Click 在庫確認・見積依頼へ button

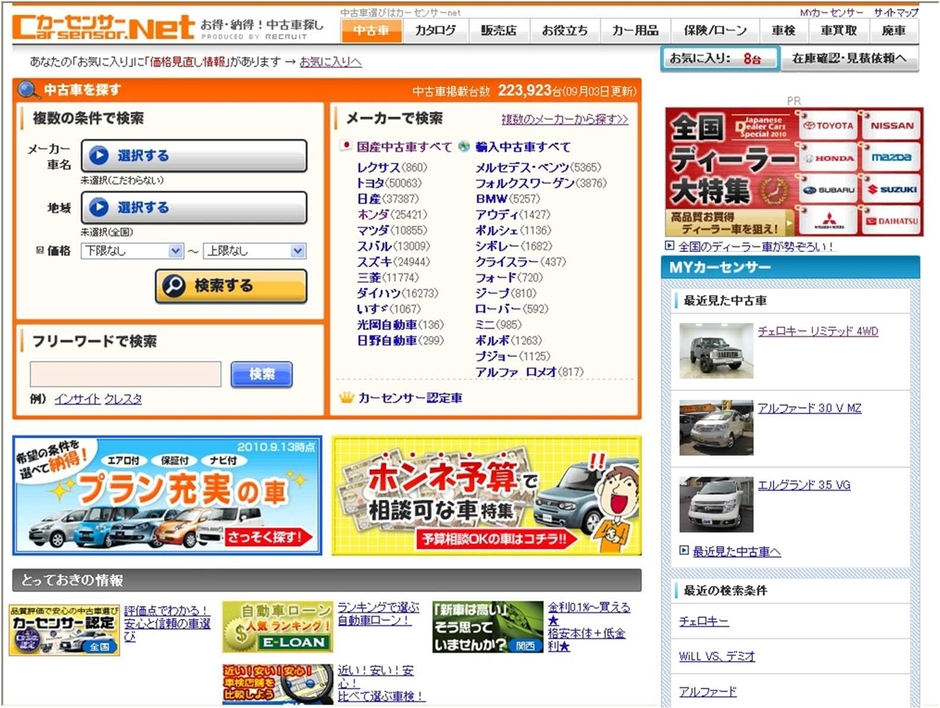(850, 59)
